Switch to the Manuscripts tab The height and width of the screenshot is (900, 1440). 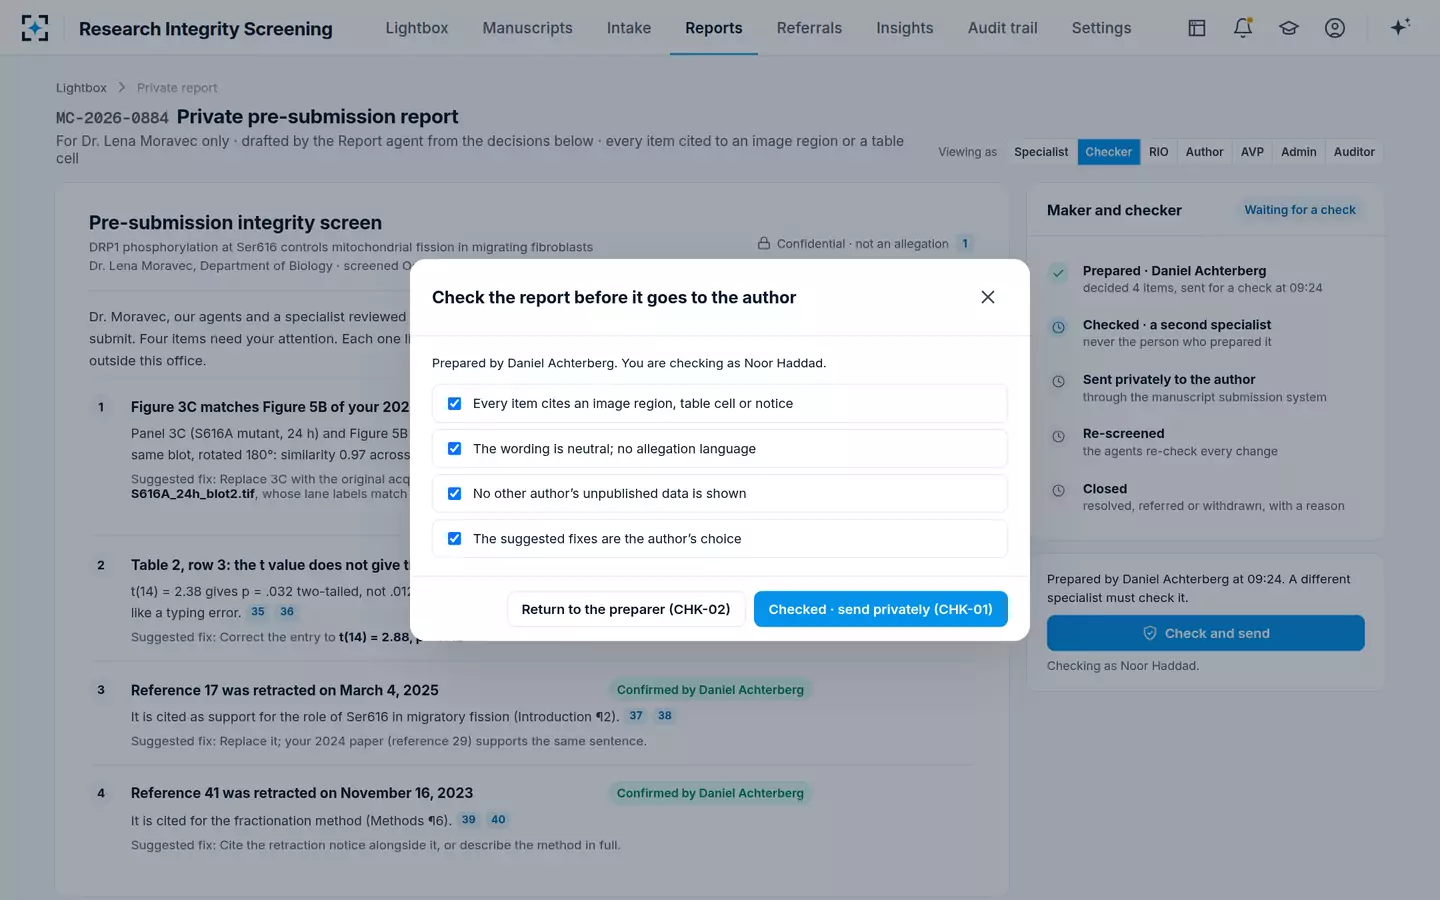[x=527, y=28]
